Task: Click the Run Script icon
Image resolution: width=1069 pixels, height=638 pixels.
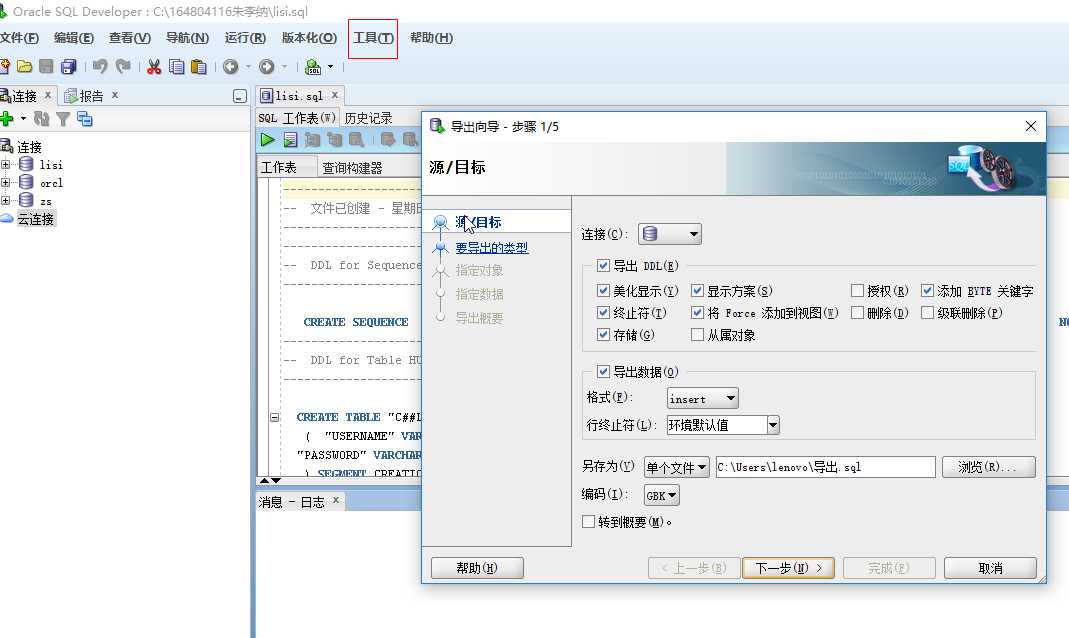Action: pos(290,140)
